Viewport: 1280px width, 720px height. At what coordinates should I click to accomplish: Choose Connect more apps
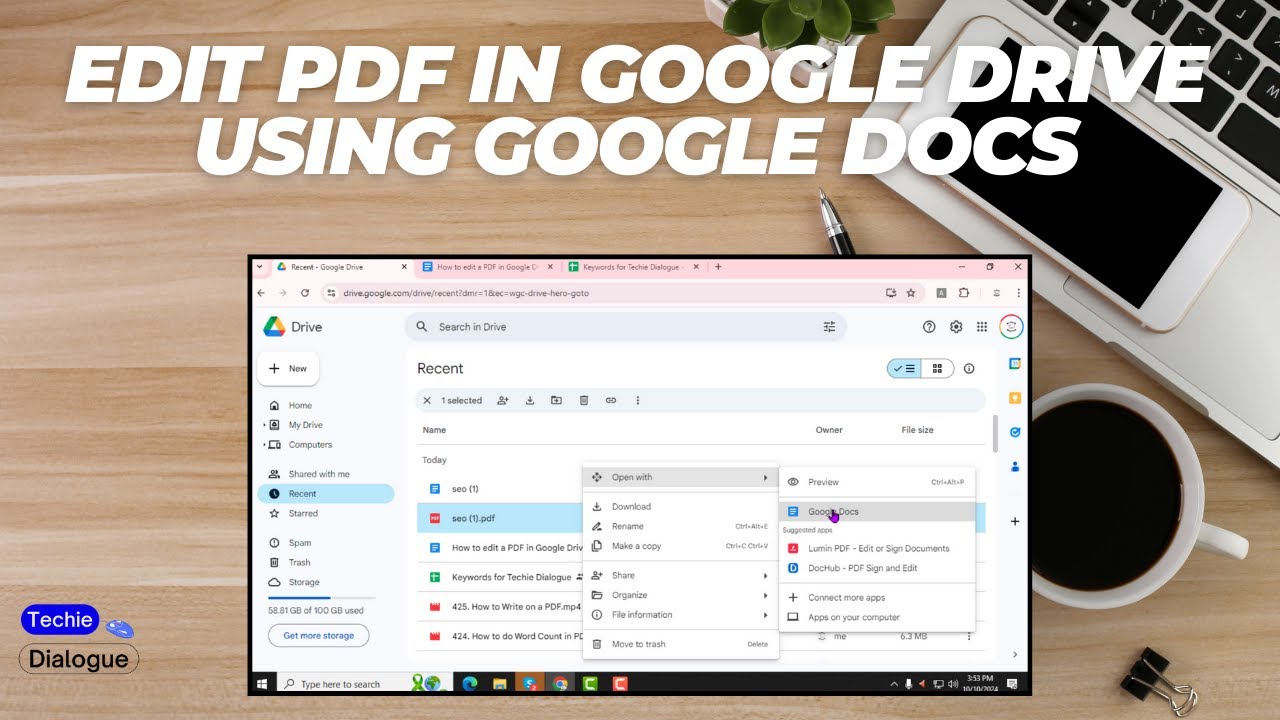tap(877, 598)
